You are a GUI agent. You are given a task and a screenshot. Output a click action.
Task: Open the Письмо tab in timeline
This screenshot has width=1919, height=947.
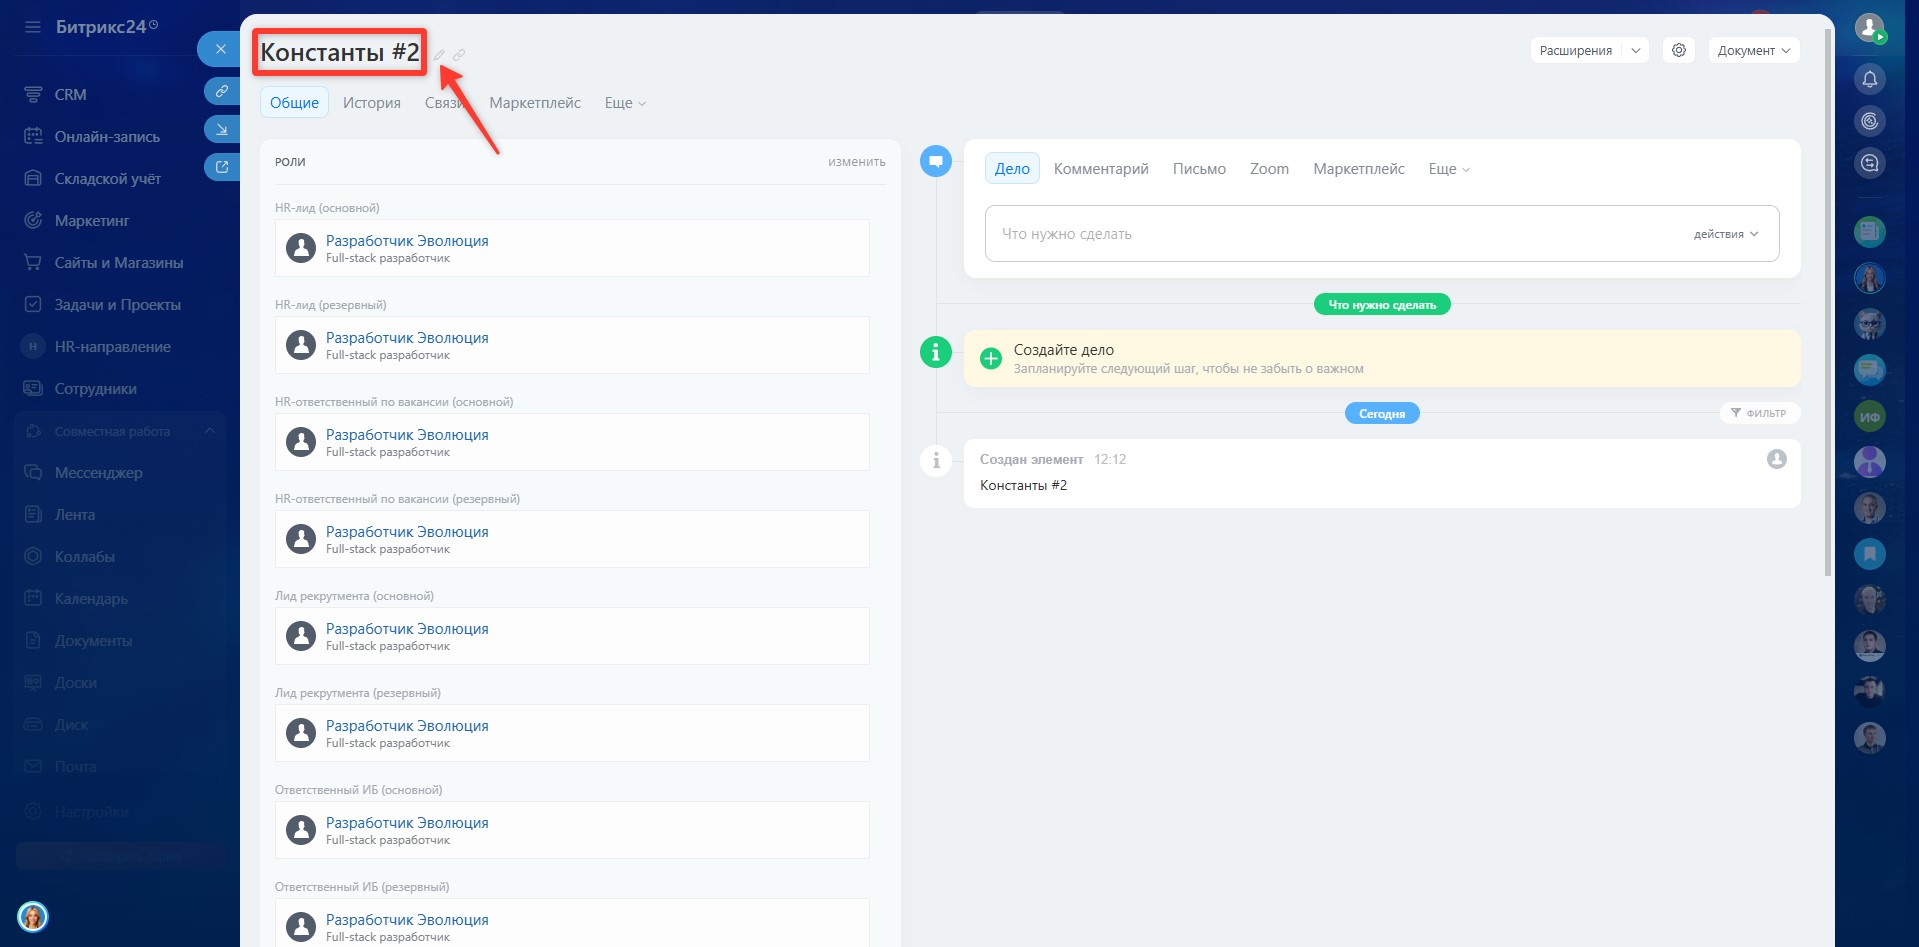pyautogui.click(x=1198, y=169)
